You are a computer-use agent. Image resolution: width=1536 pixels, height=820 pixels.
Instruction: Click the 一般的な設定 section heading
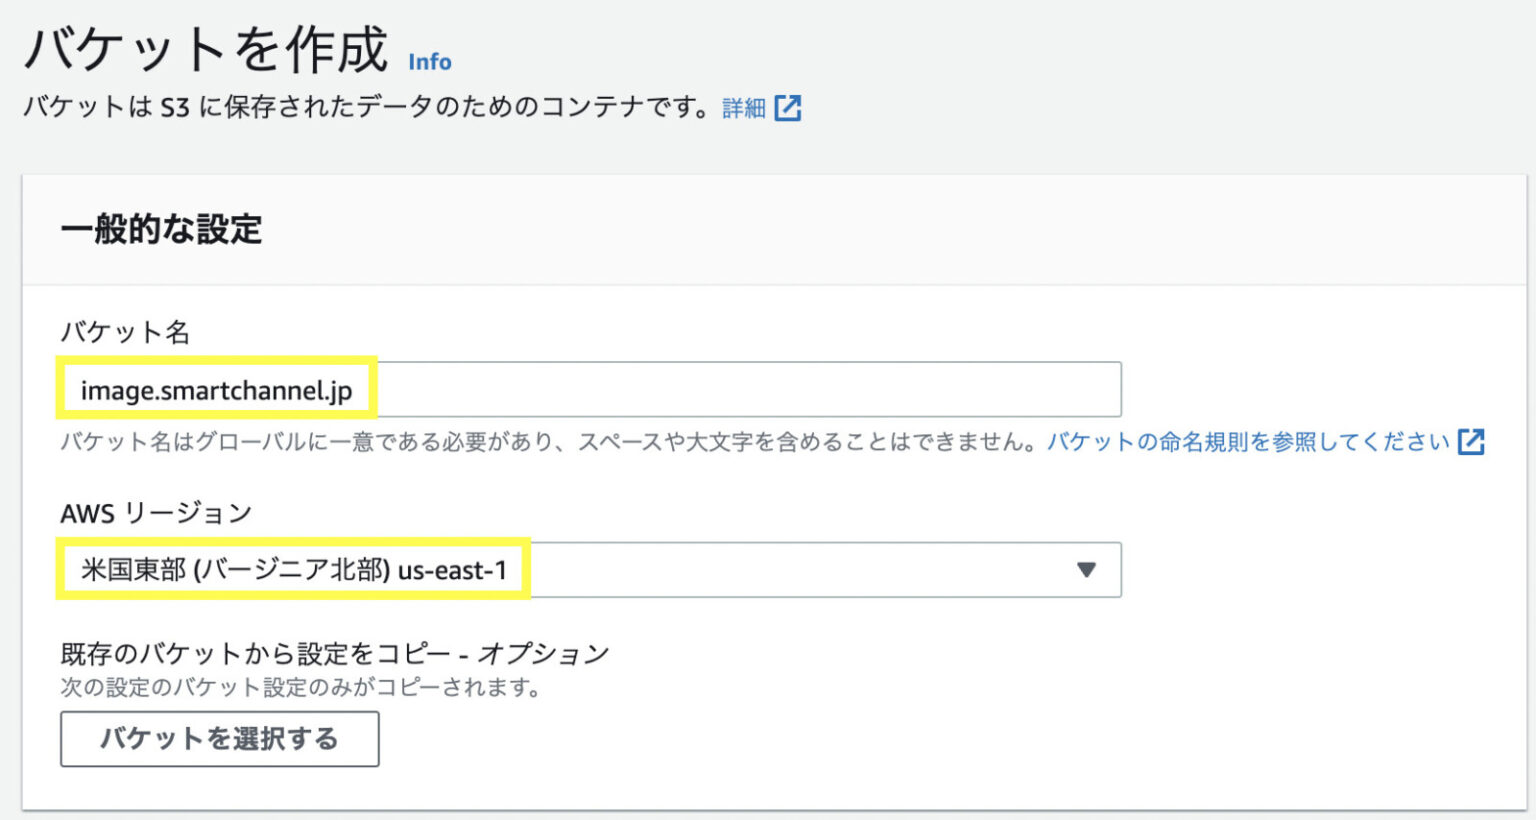(162, 228)
